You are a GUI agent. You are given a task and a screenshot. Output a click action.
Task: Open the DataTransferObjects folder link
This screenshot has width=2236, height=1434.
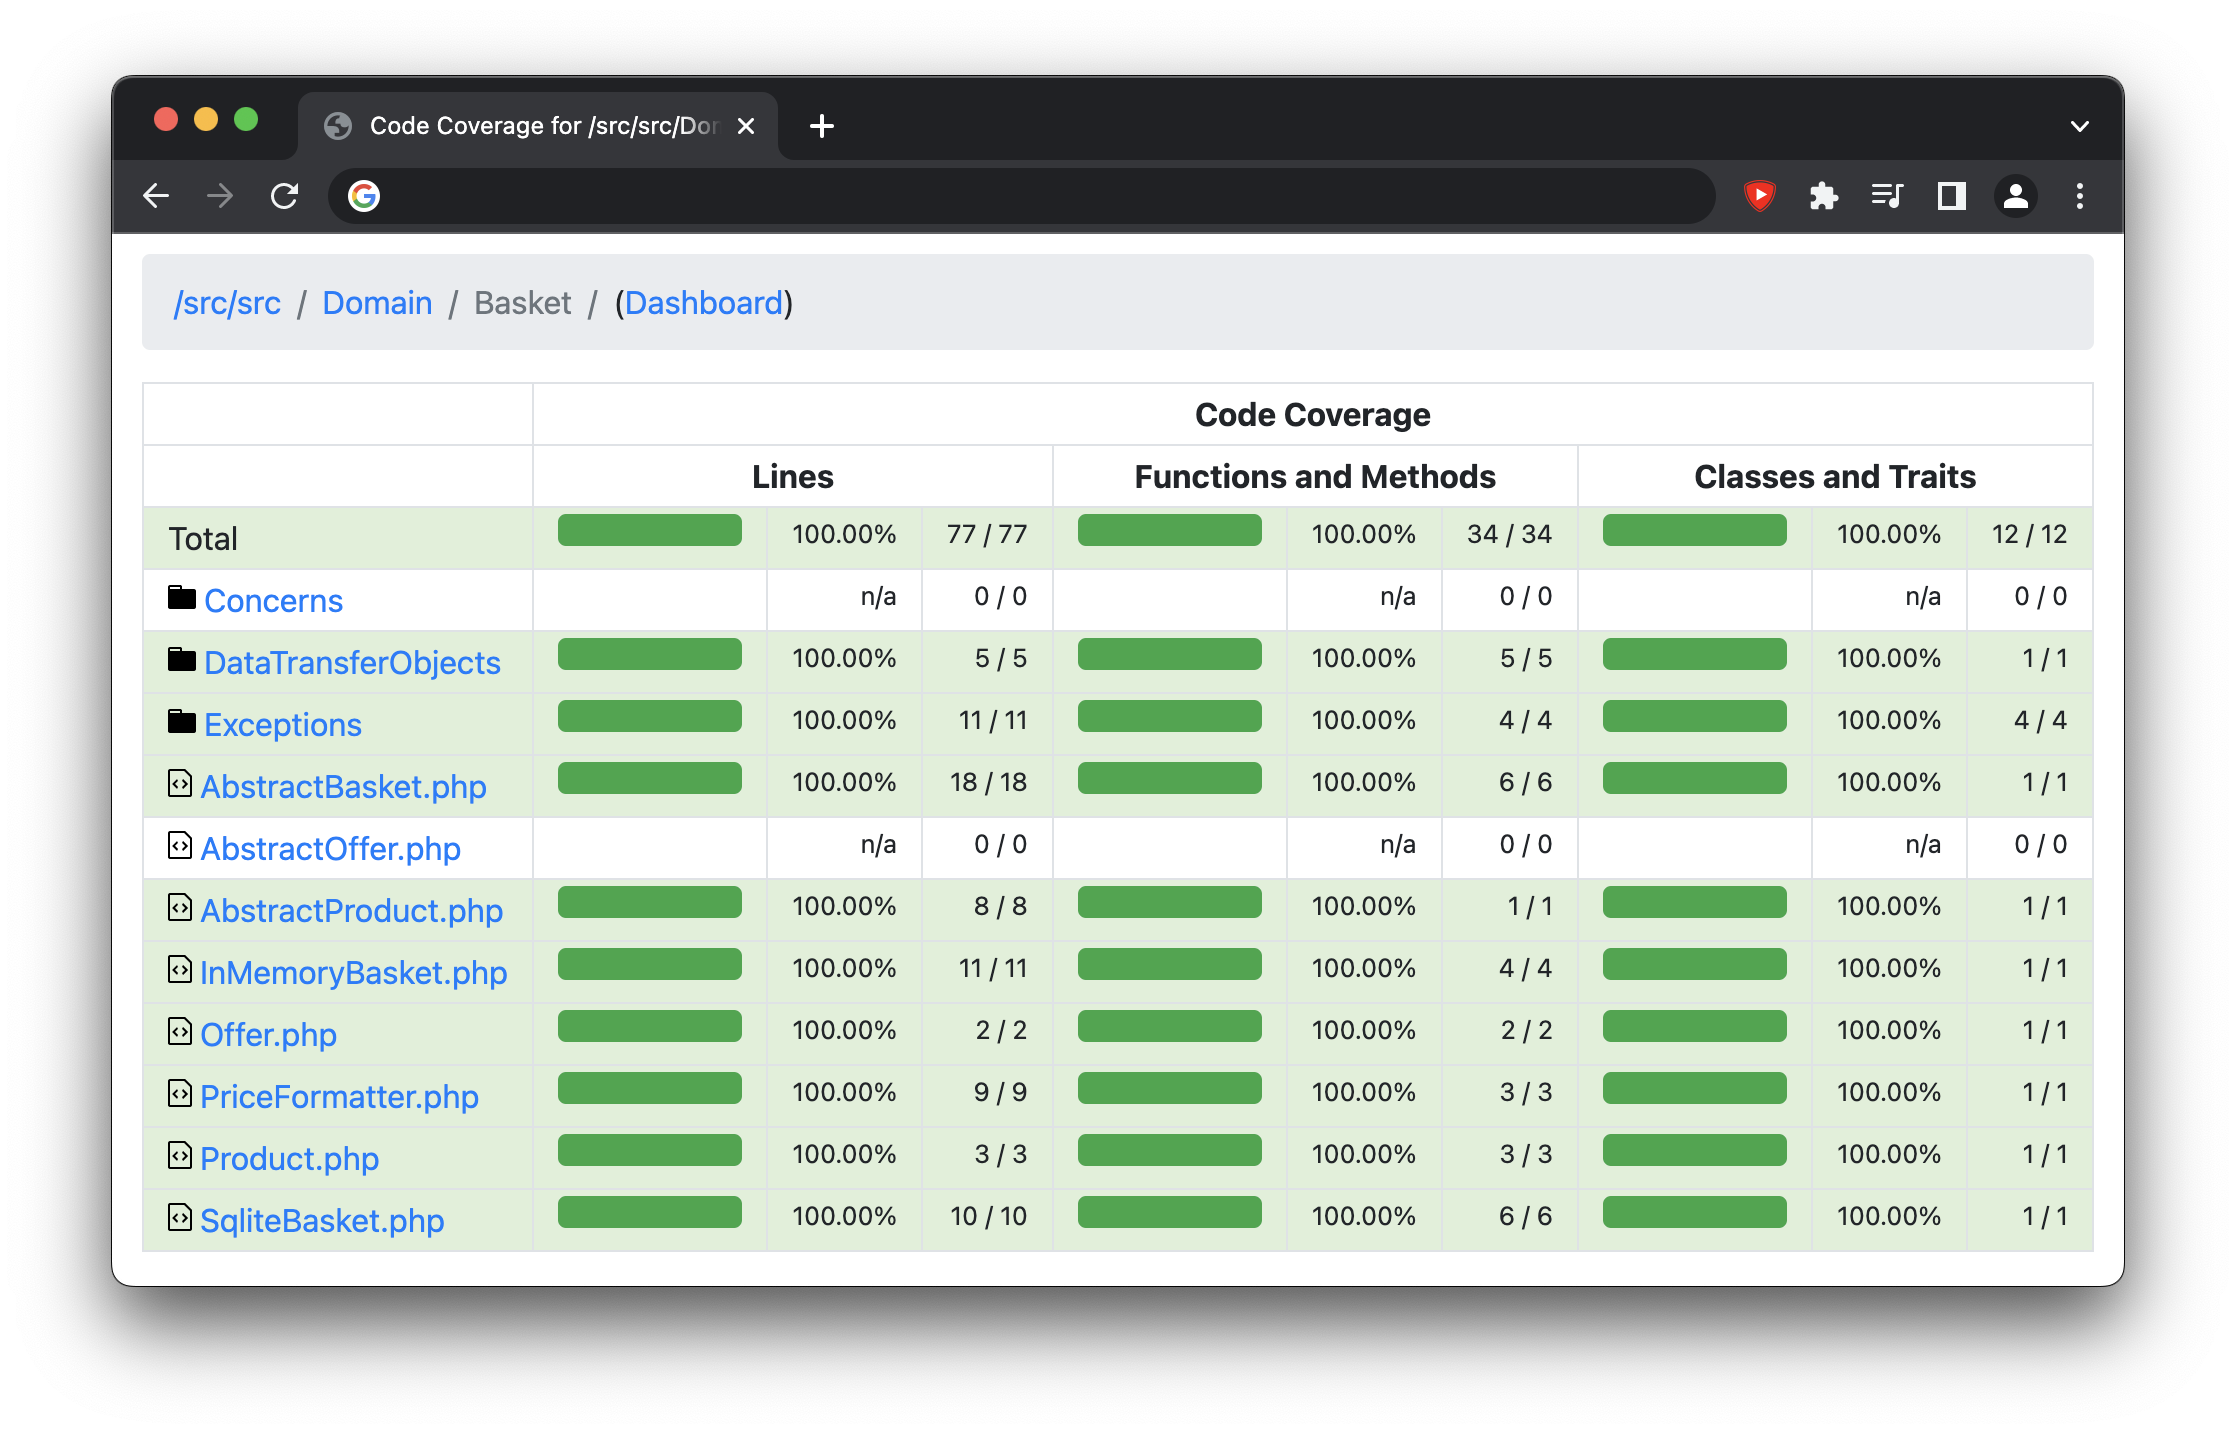click(352, 662)
